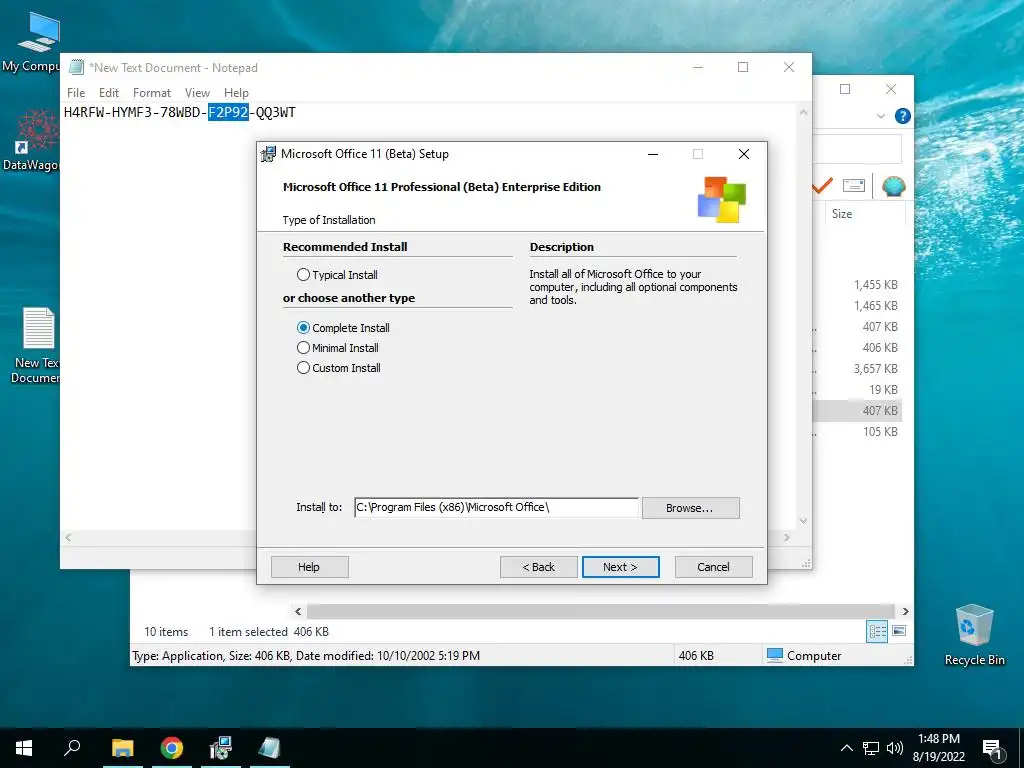Viewport: 1024px width, 768px height.
Task: Click Explorer scrollbar right arrow
Action: point(905,611)
